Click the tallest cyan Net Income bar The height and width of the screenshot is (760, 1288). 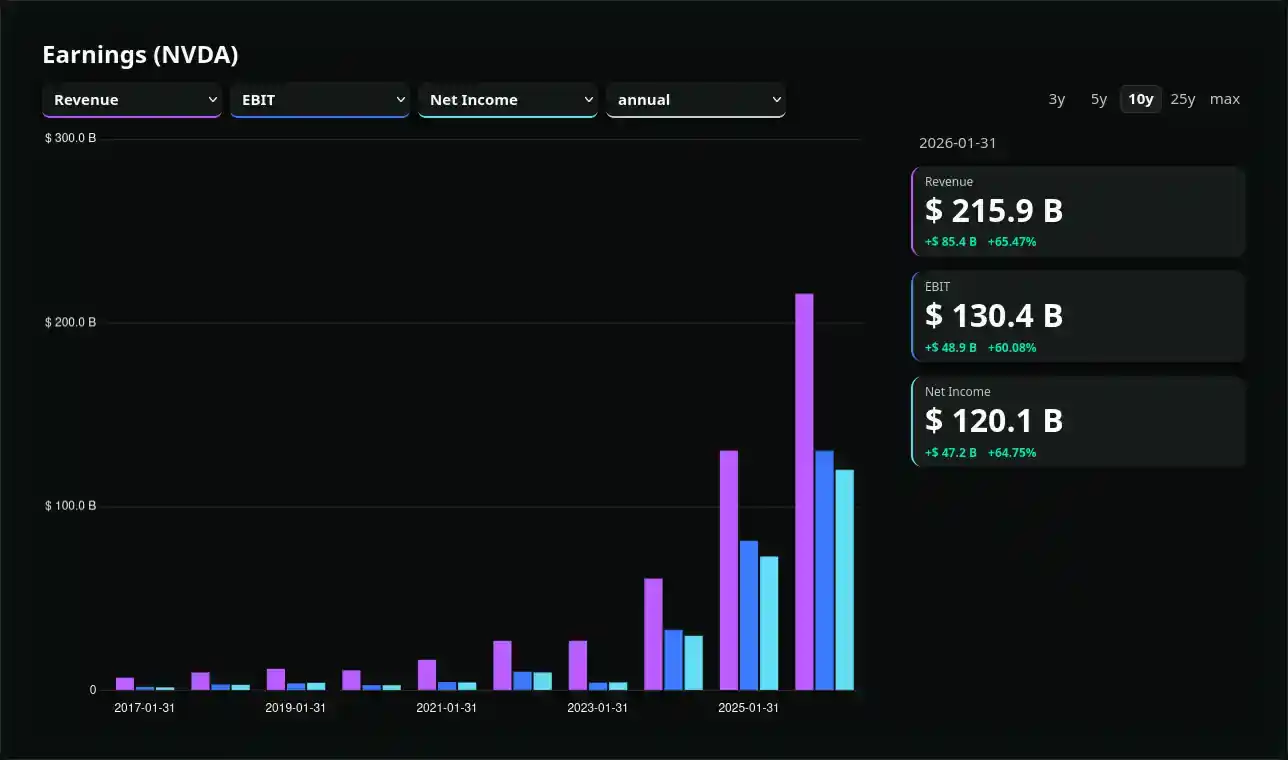[845, 580]
